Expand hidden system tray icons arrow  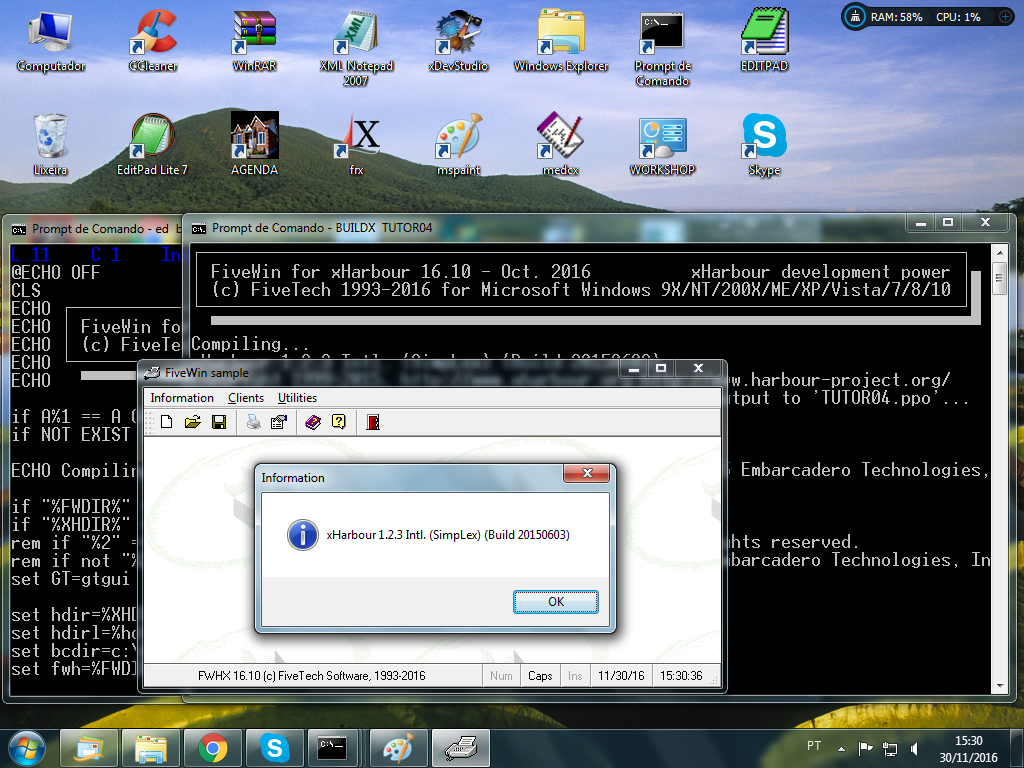tap(842, 748)
